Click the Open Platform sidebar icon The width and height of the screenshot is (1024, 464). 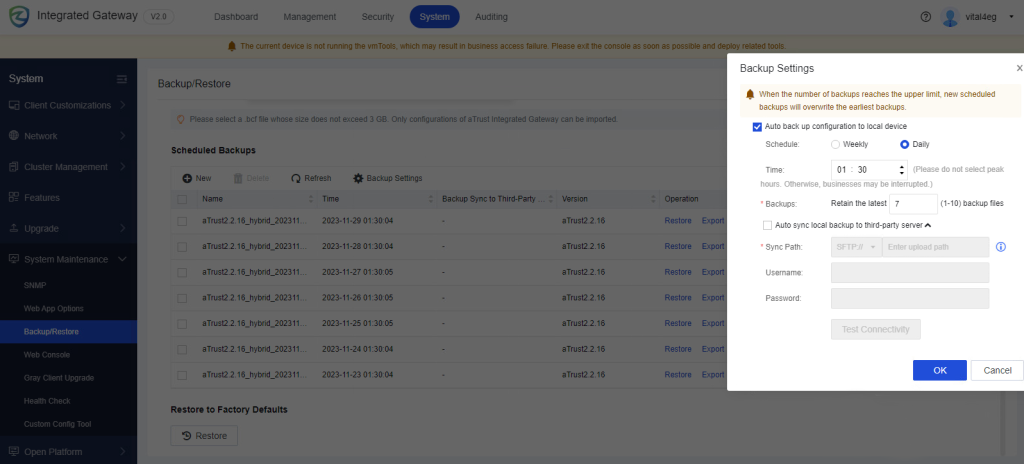tap(14, 452)
